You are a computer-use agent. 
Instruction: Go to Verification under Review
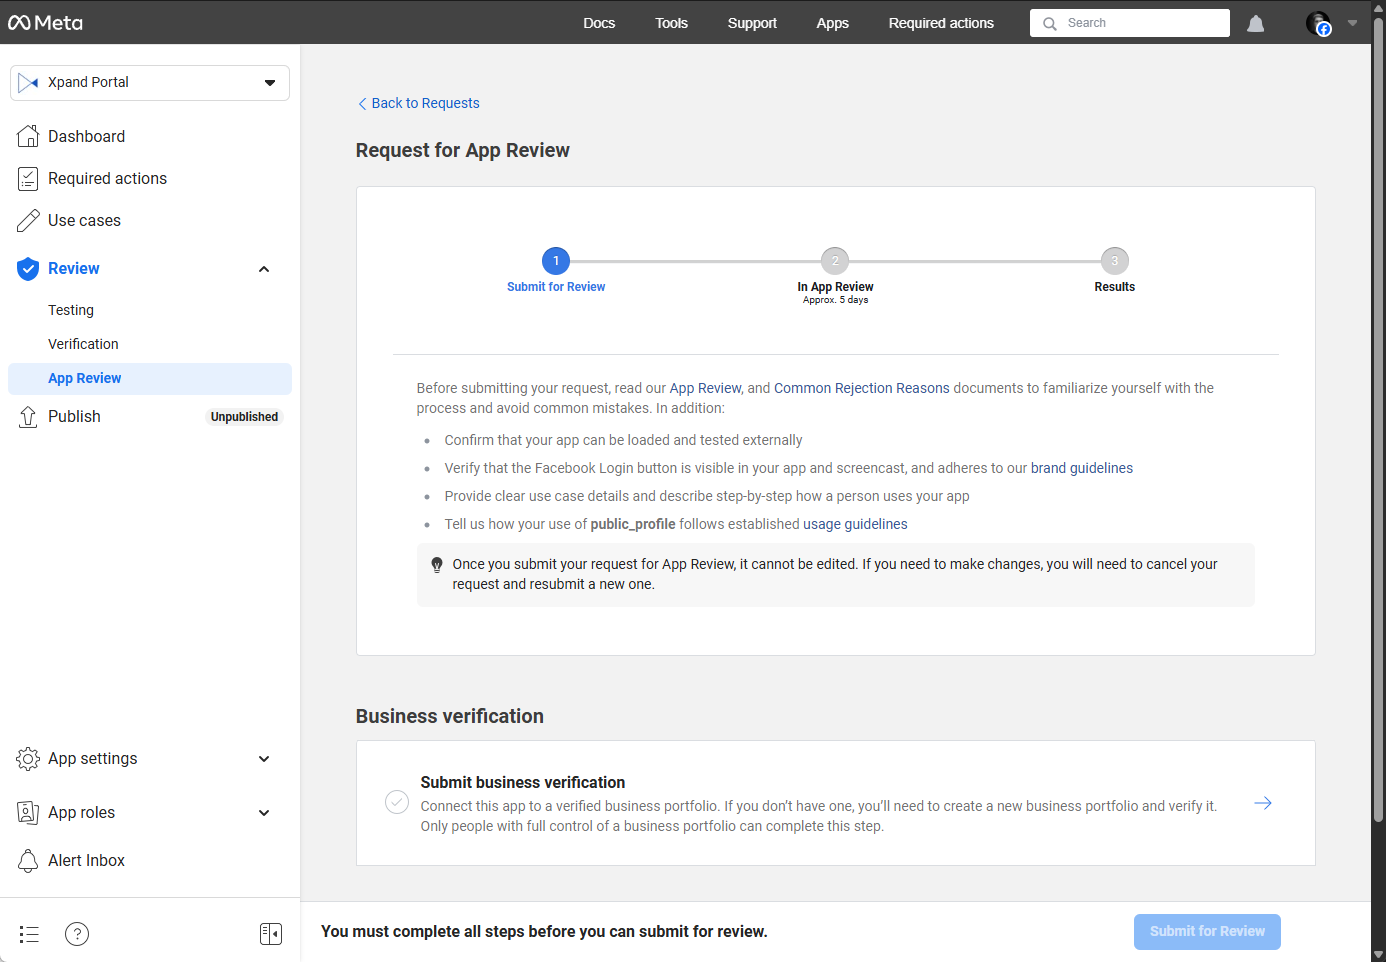coord(83,344)
